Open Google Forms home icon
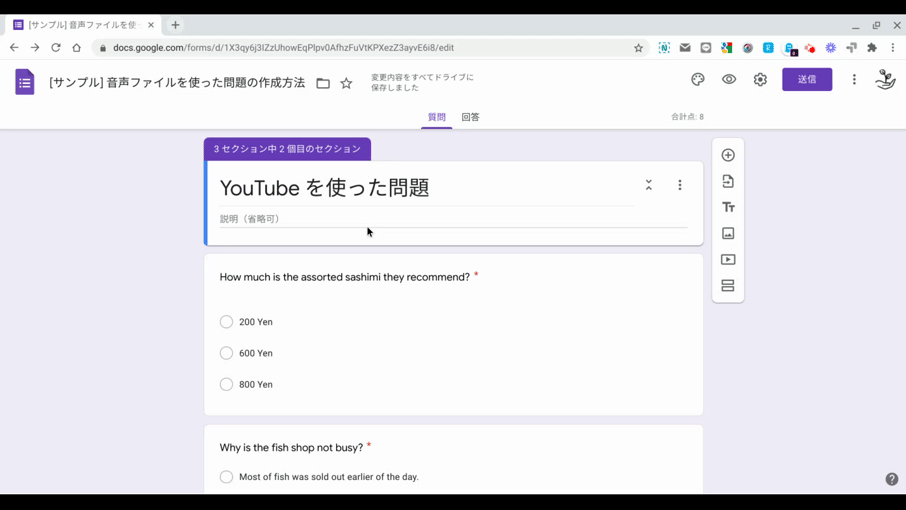Viewport: 906px width, 510px height. (24, 82)
